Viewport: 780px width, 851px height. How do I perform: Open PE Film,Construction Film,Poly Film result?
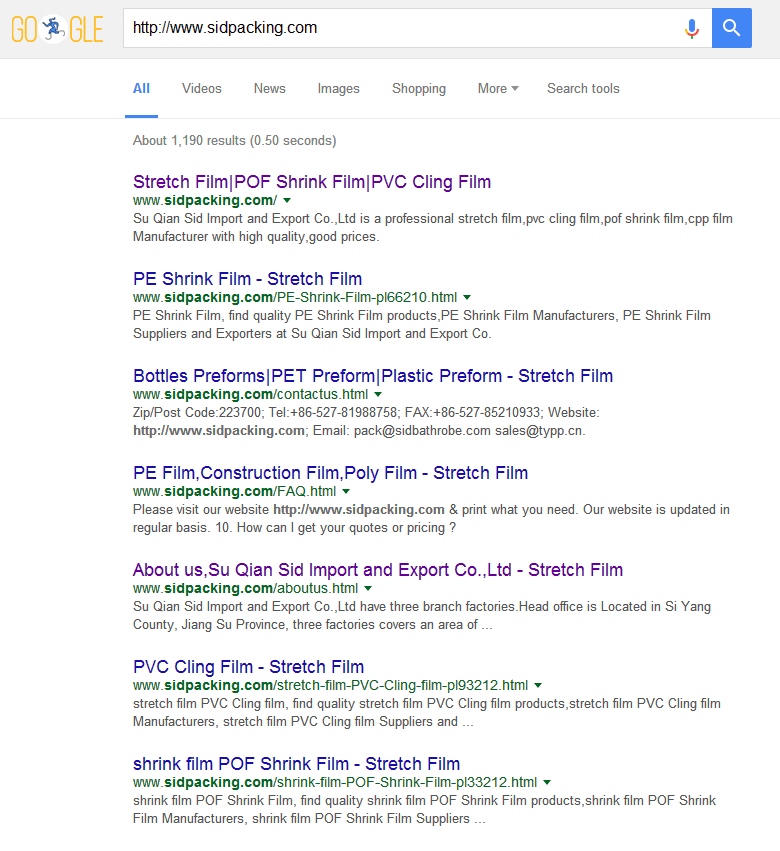[x=330, y=473]
